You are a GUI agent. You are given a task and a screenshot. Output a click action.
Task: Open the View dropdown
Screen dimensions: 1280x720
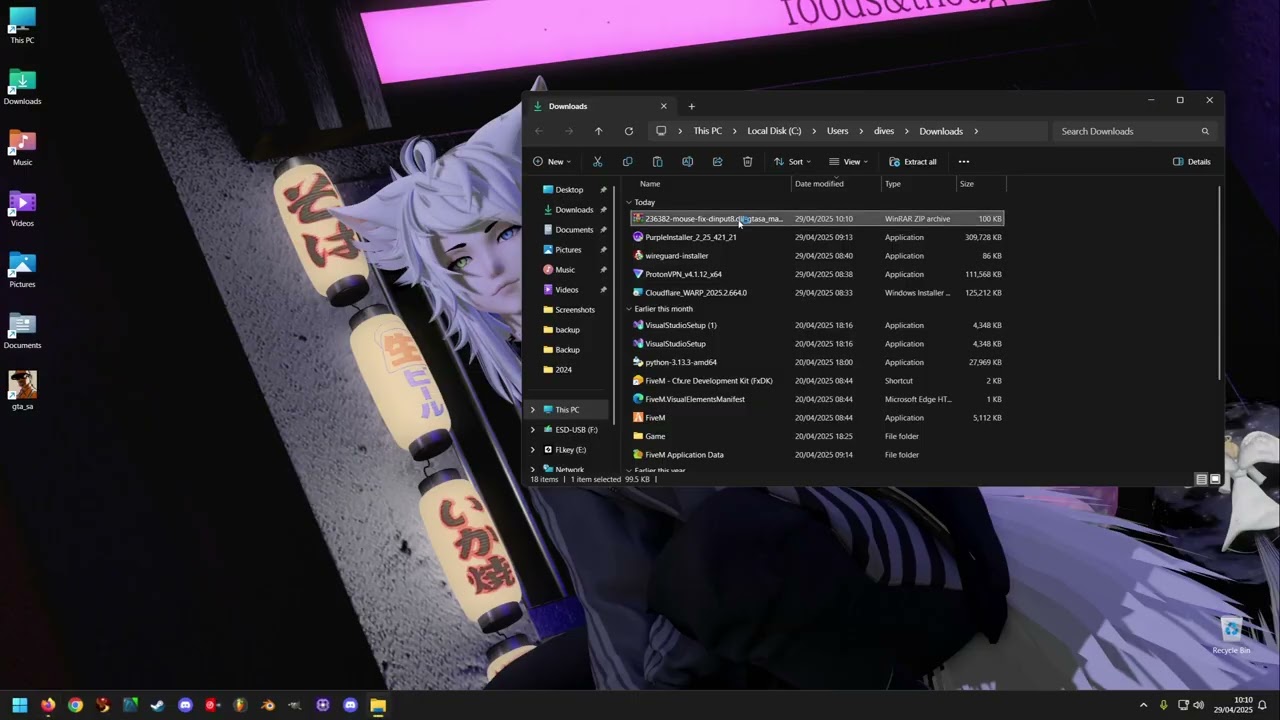(x=848, y=161)
